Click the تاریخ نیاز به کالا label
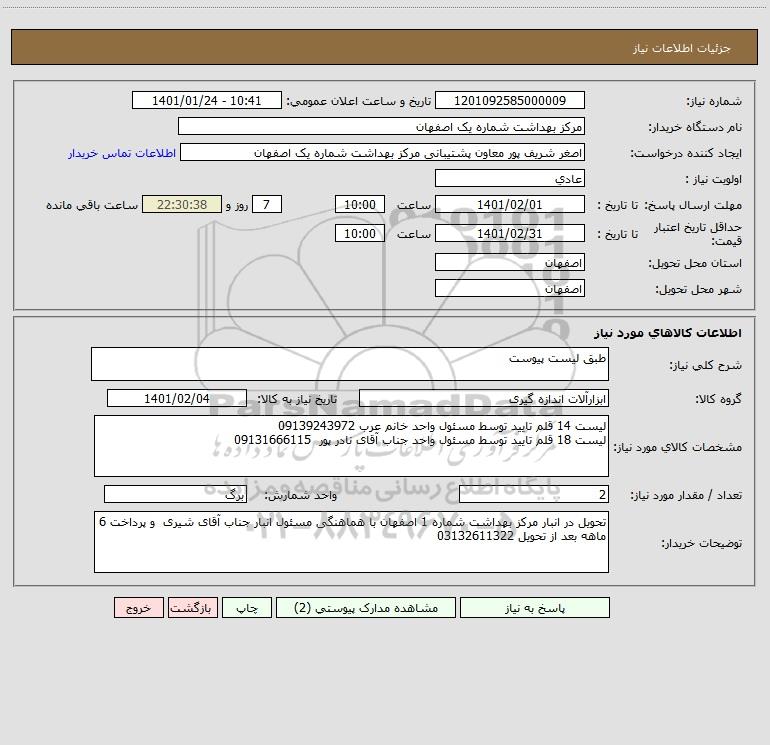The width and height of the screenshot is (770, 745). coord(298,399)
